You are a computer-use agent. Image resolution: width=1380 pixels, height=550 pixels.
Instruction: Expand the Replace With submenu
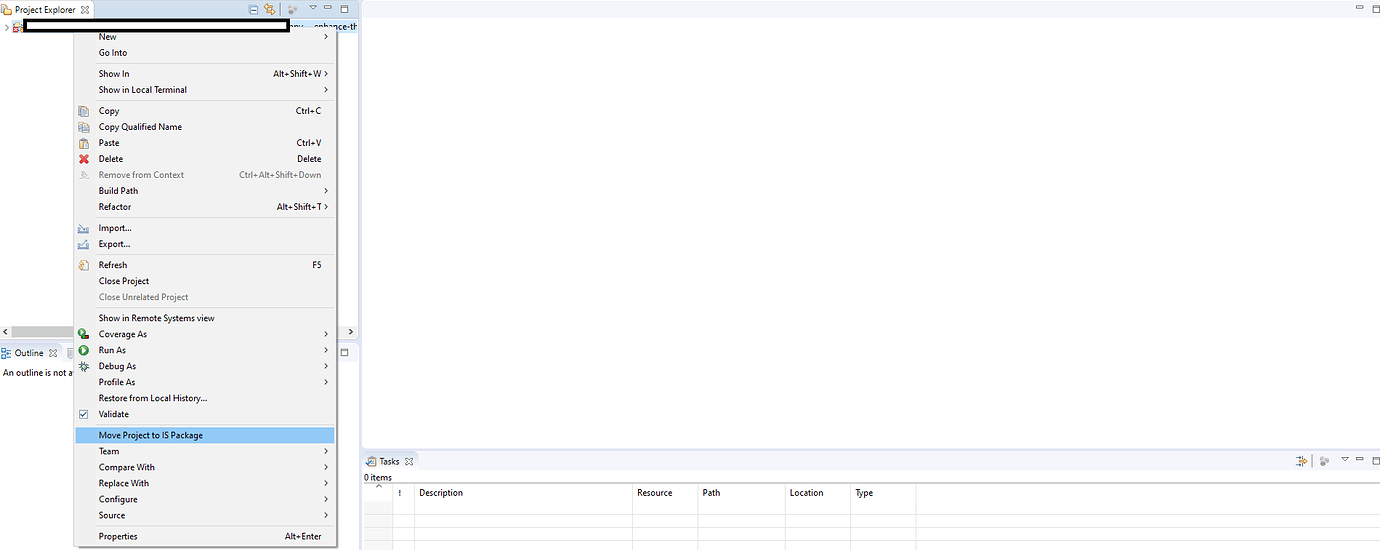tap(205, 483)
